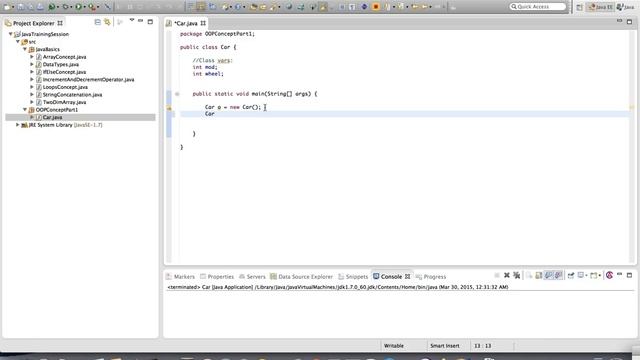Open the Project Explorer view menu arrow
The height and width of the screenshot is (360, 640).
[x=131, y=20]
